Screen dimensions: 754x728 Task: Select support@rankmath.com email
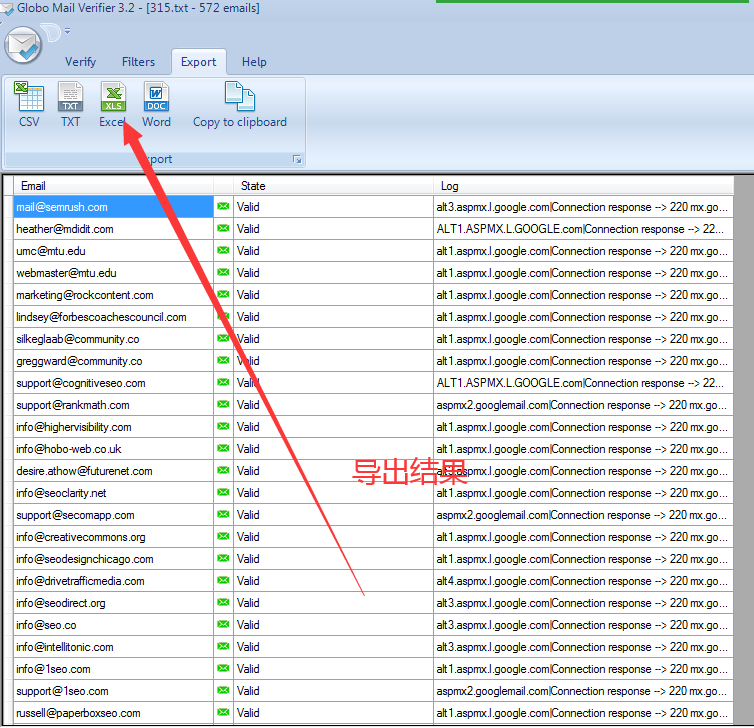pyautogui.click(x=113, y=405)
